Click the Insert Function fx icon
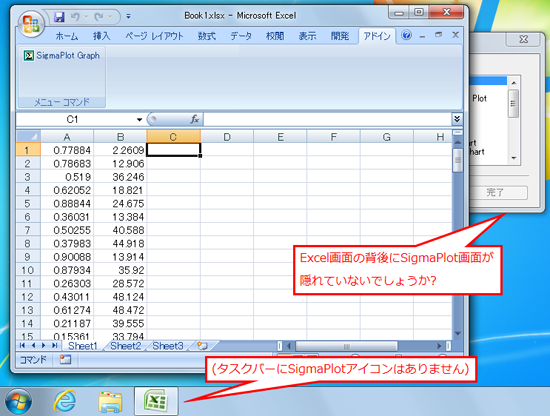Viewport: 550px width, 416px height. coord(195,119)
